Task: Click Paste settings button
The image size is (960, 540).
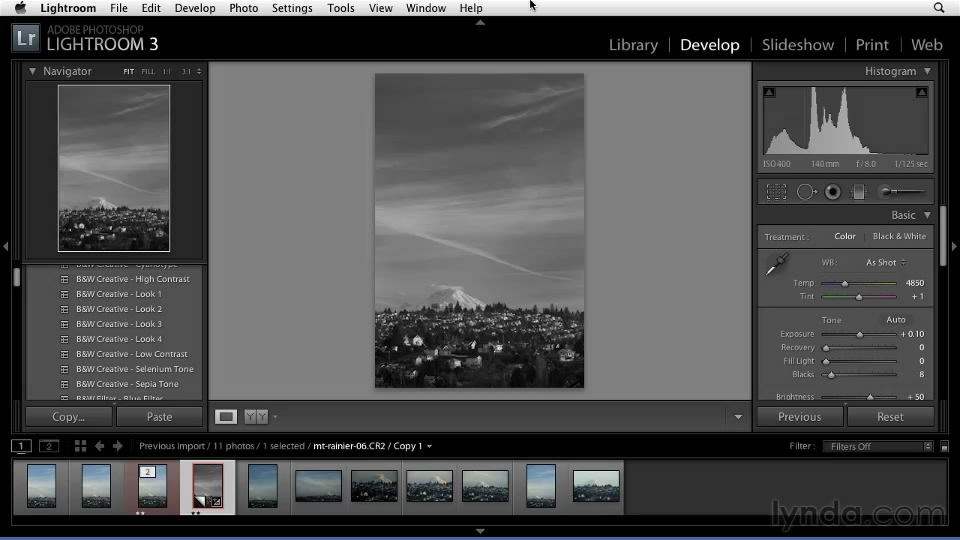Action: click(x=159, y=417)
